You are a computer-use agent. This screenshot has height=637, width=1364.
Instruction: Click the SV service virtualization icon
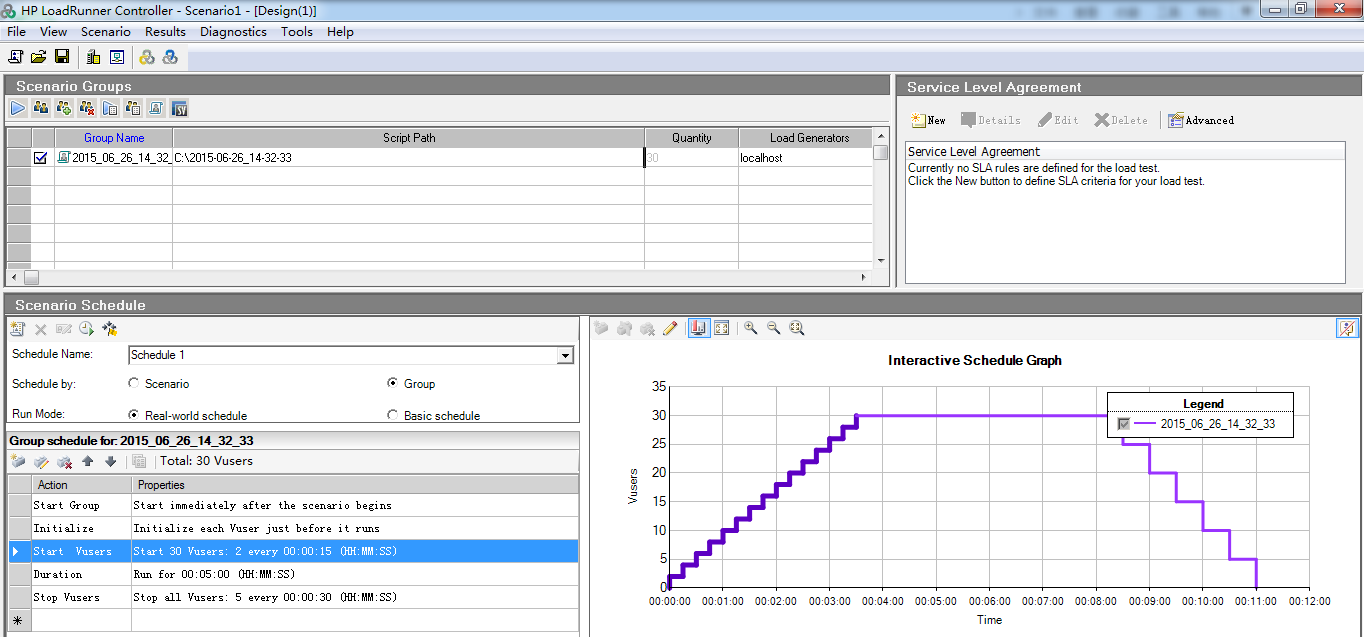pyautogui.click(x=180, y=108)
